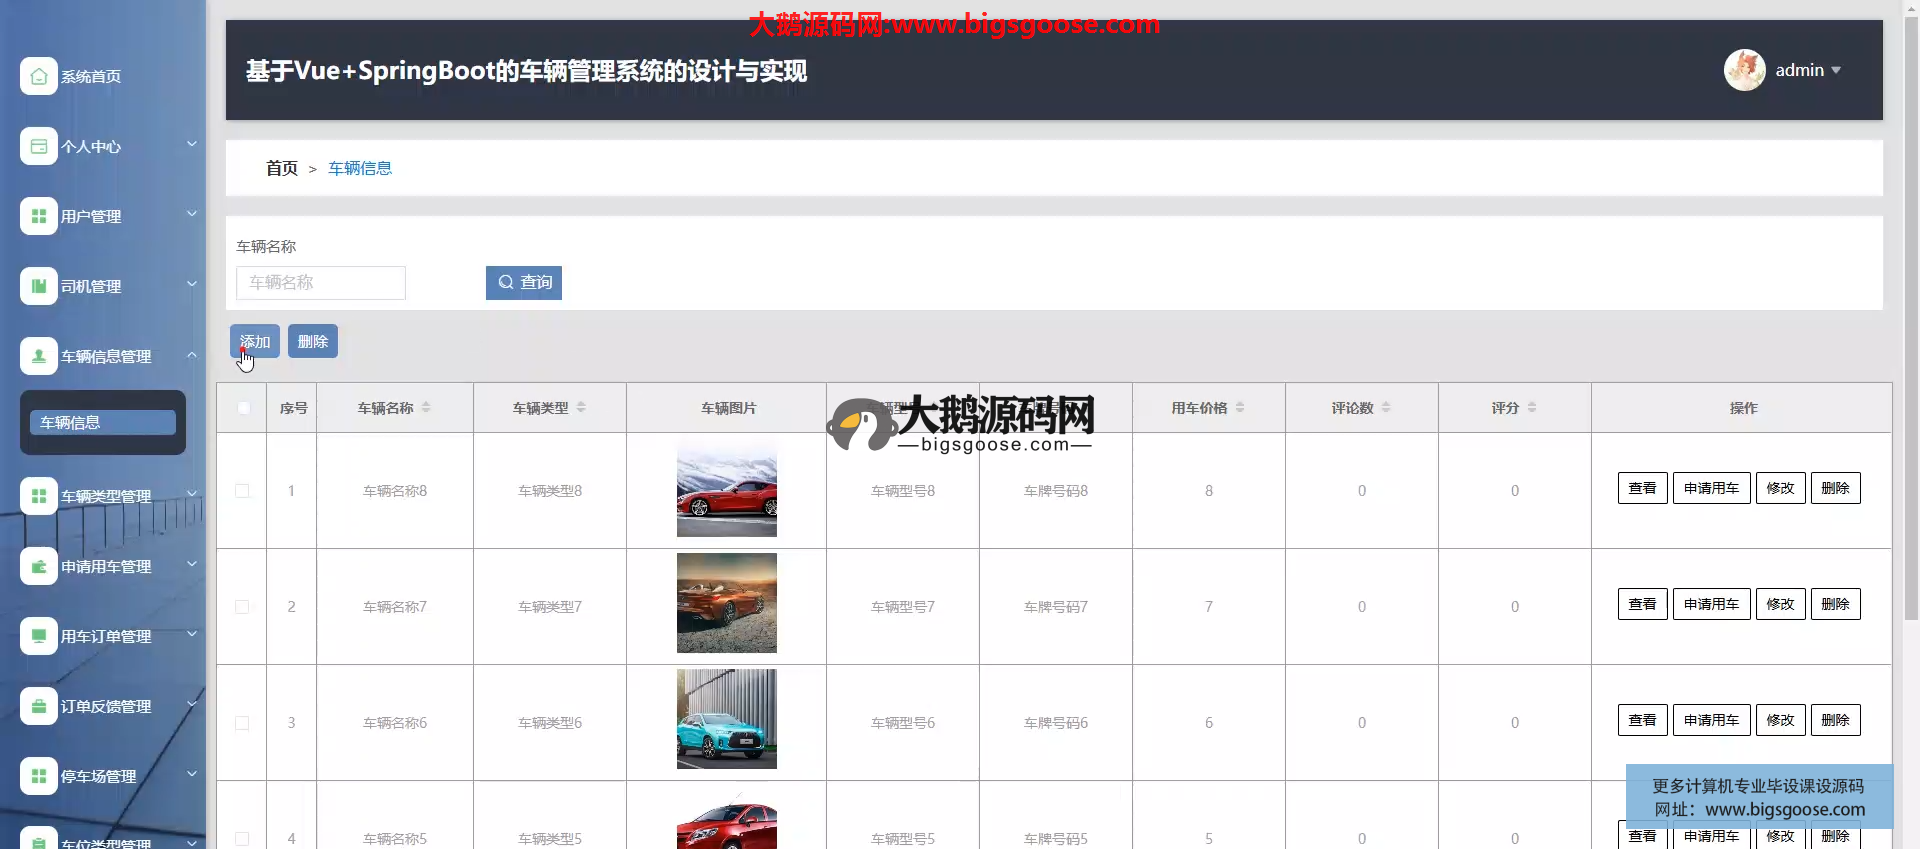Click the 申请用车管理 sidebar icon

[x=38, y=567]
